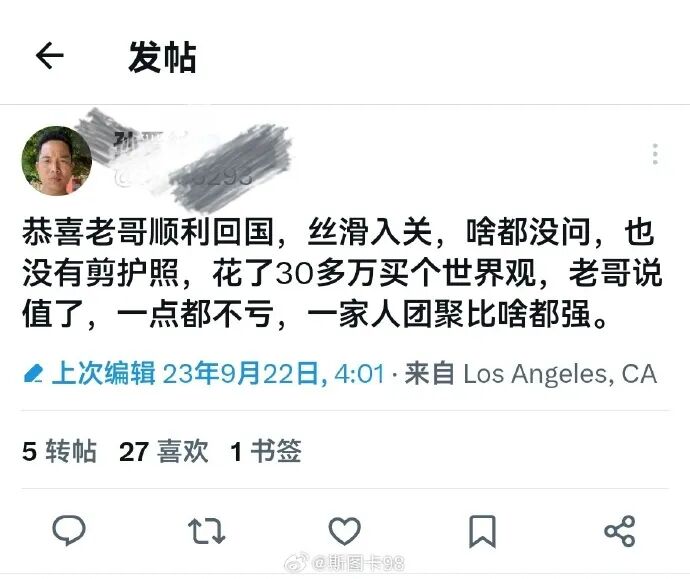Open the 1 书签 count
Image resolution: width=690 pixels, height=579 pixels.
pos(266,451)
